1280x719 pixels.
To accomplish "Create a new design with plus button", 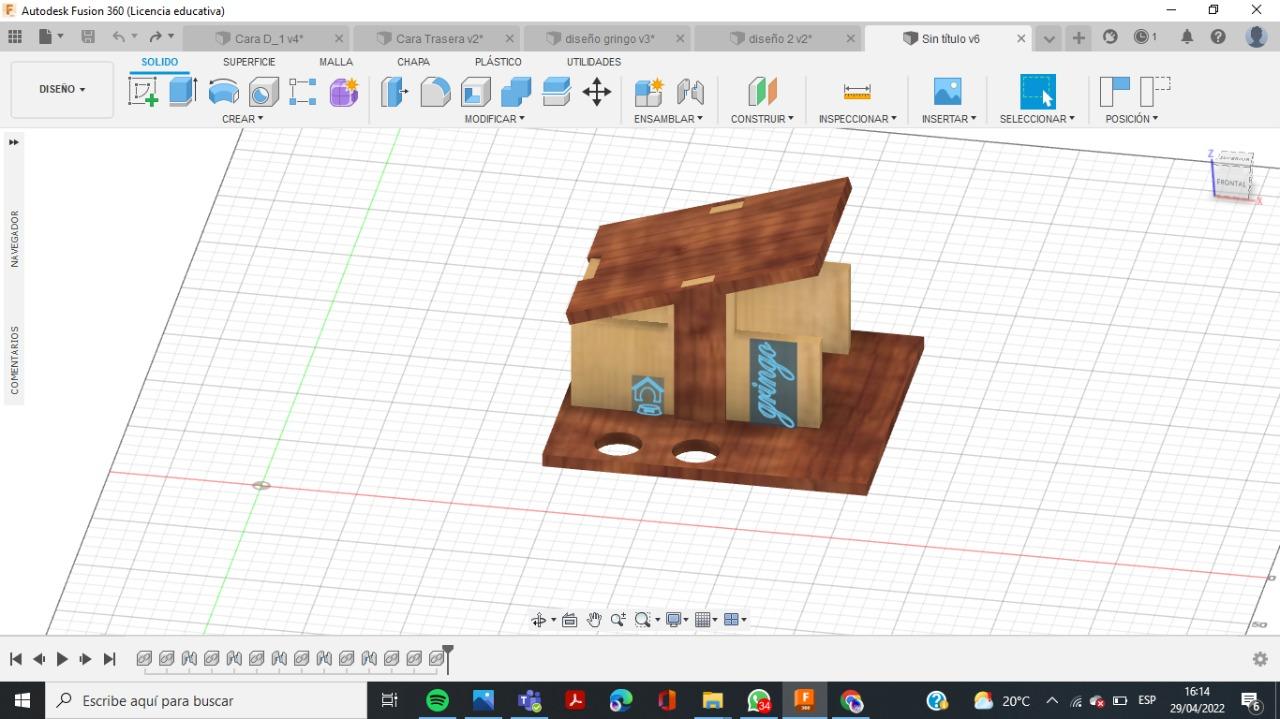I will coord(1078,38).
